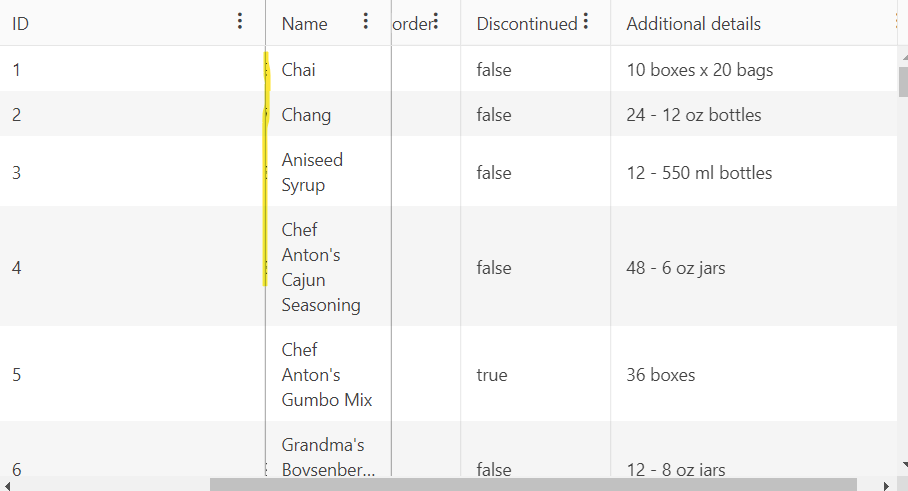Sort by the Name column header
This screenshot has height=491, width=908.
tap(305, 24)
